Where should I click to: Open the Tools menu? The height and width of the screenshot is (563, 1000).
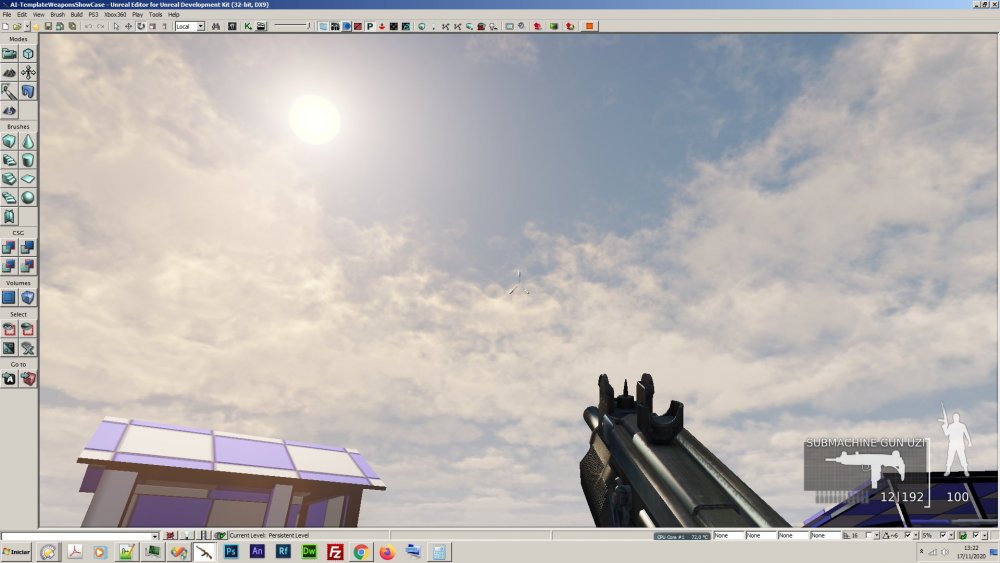tap(155, 14)
